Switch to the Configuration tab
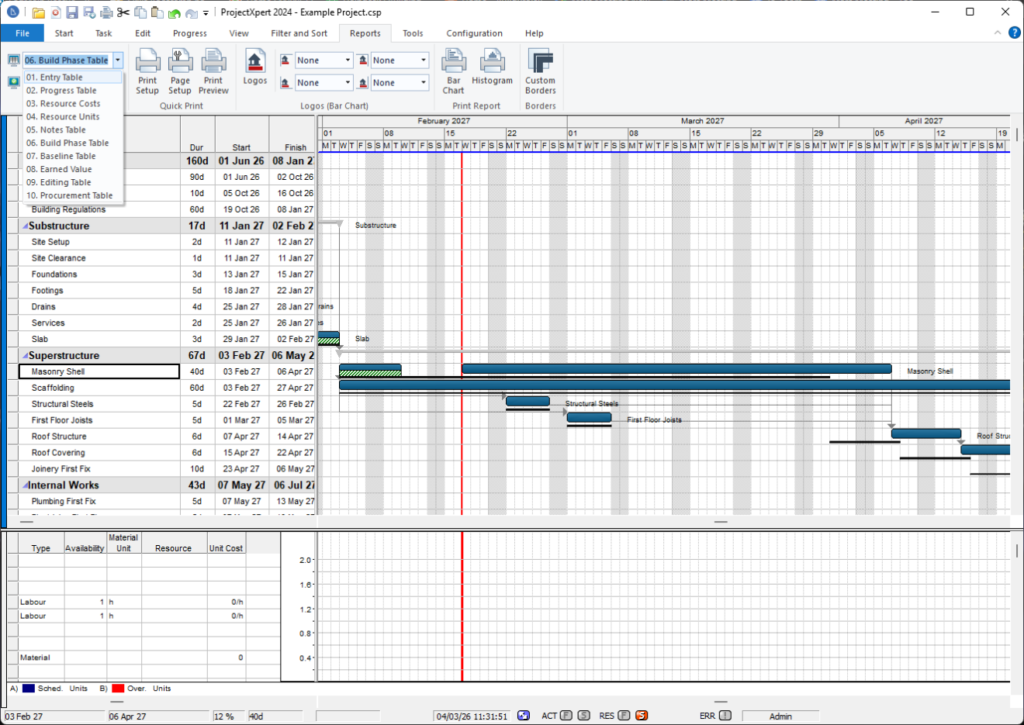Image resolution: width=1024 pixels, height=725 pixels. (474, 33)
